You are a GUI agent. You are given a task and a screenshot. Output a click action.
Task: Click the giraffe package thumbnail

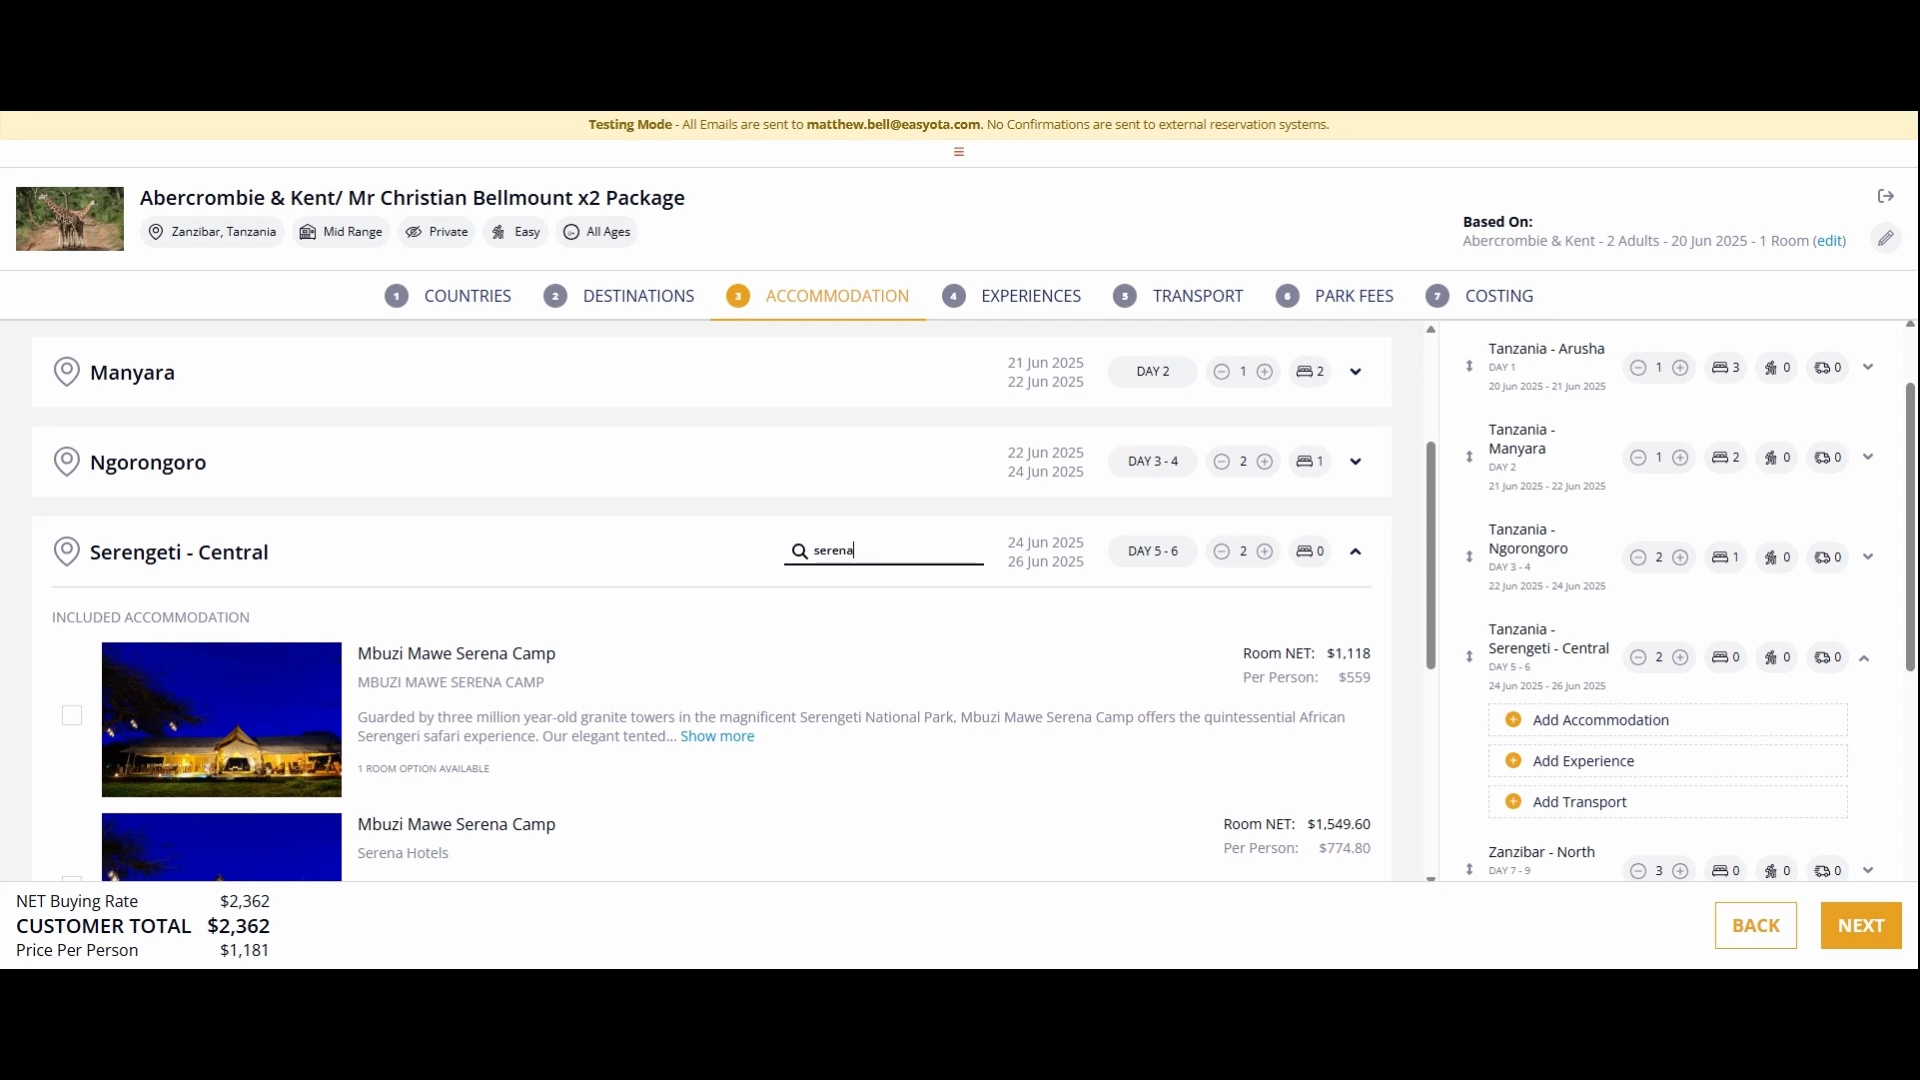70,219
